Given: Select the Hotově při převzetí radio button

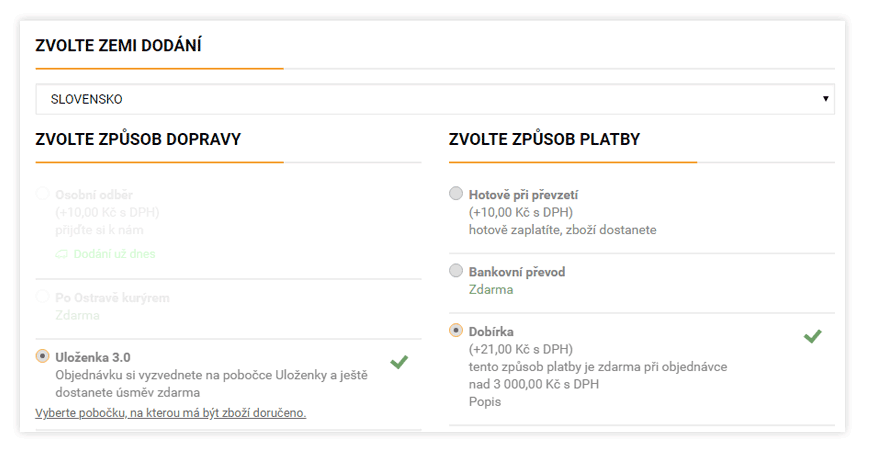Looking at the screenshot, I should coord(456,193).
